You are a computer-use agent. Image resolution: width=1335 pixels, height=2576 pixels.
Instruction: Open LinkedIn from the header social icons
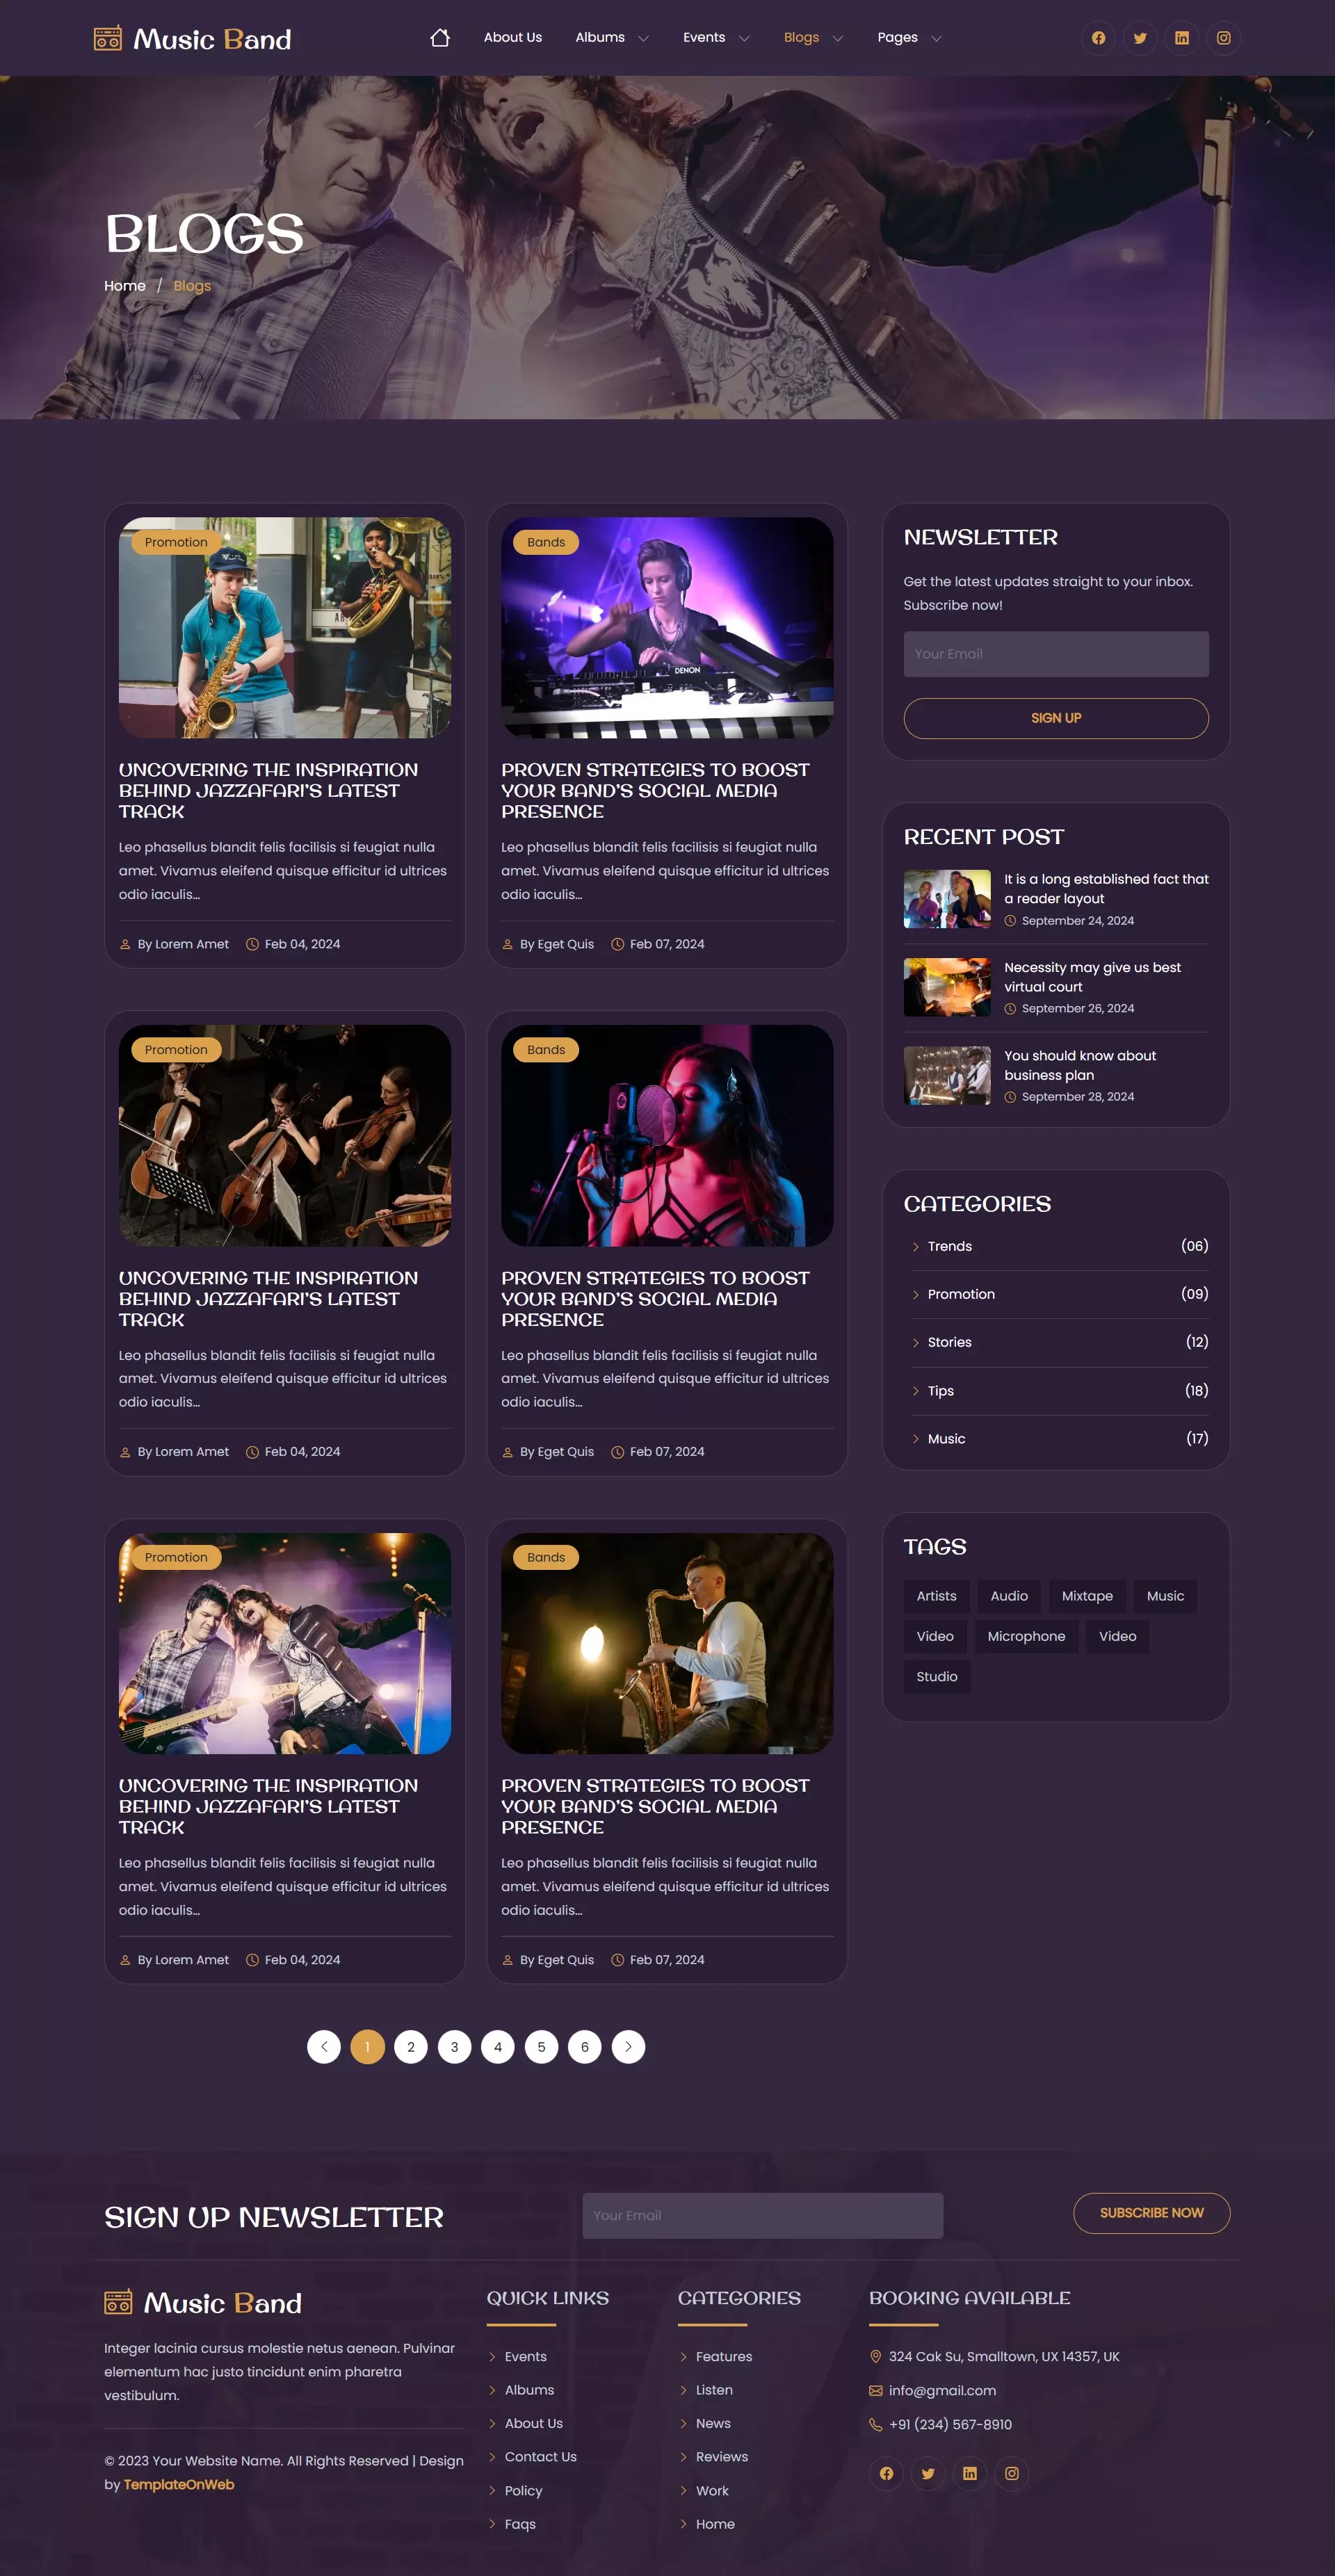(1181, 38)
